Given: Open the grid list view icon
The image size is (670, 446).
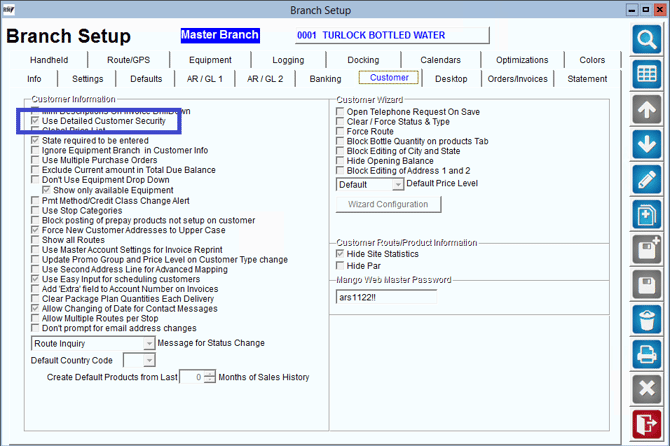Looking at the screenshot, I should 646,74.
